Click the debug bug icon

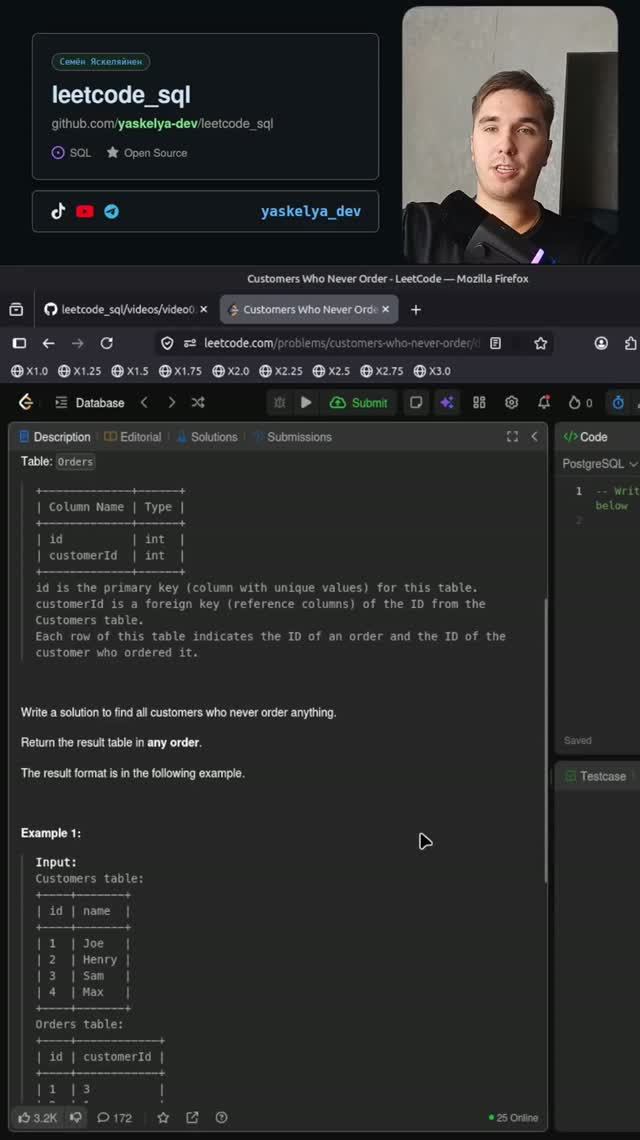[279, 403]
